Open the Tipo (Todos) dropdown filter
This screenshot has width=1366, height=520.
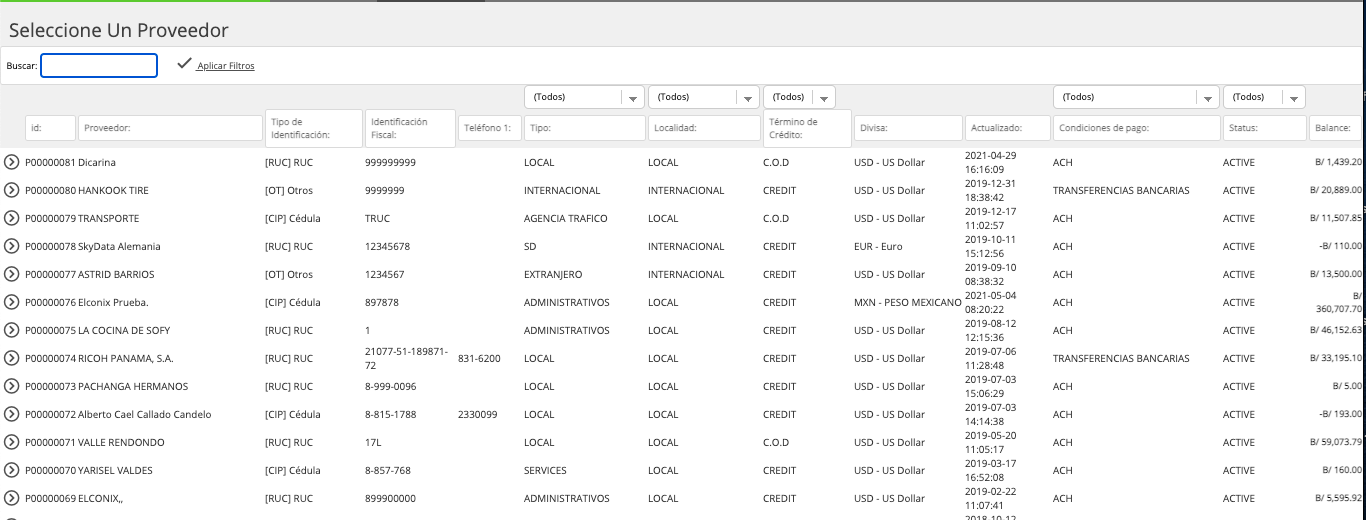[x=584, y=97]
